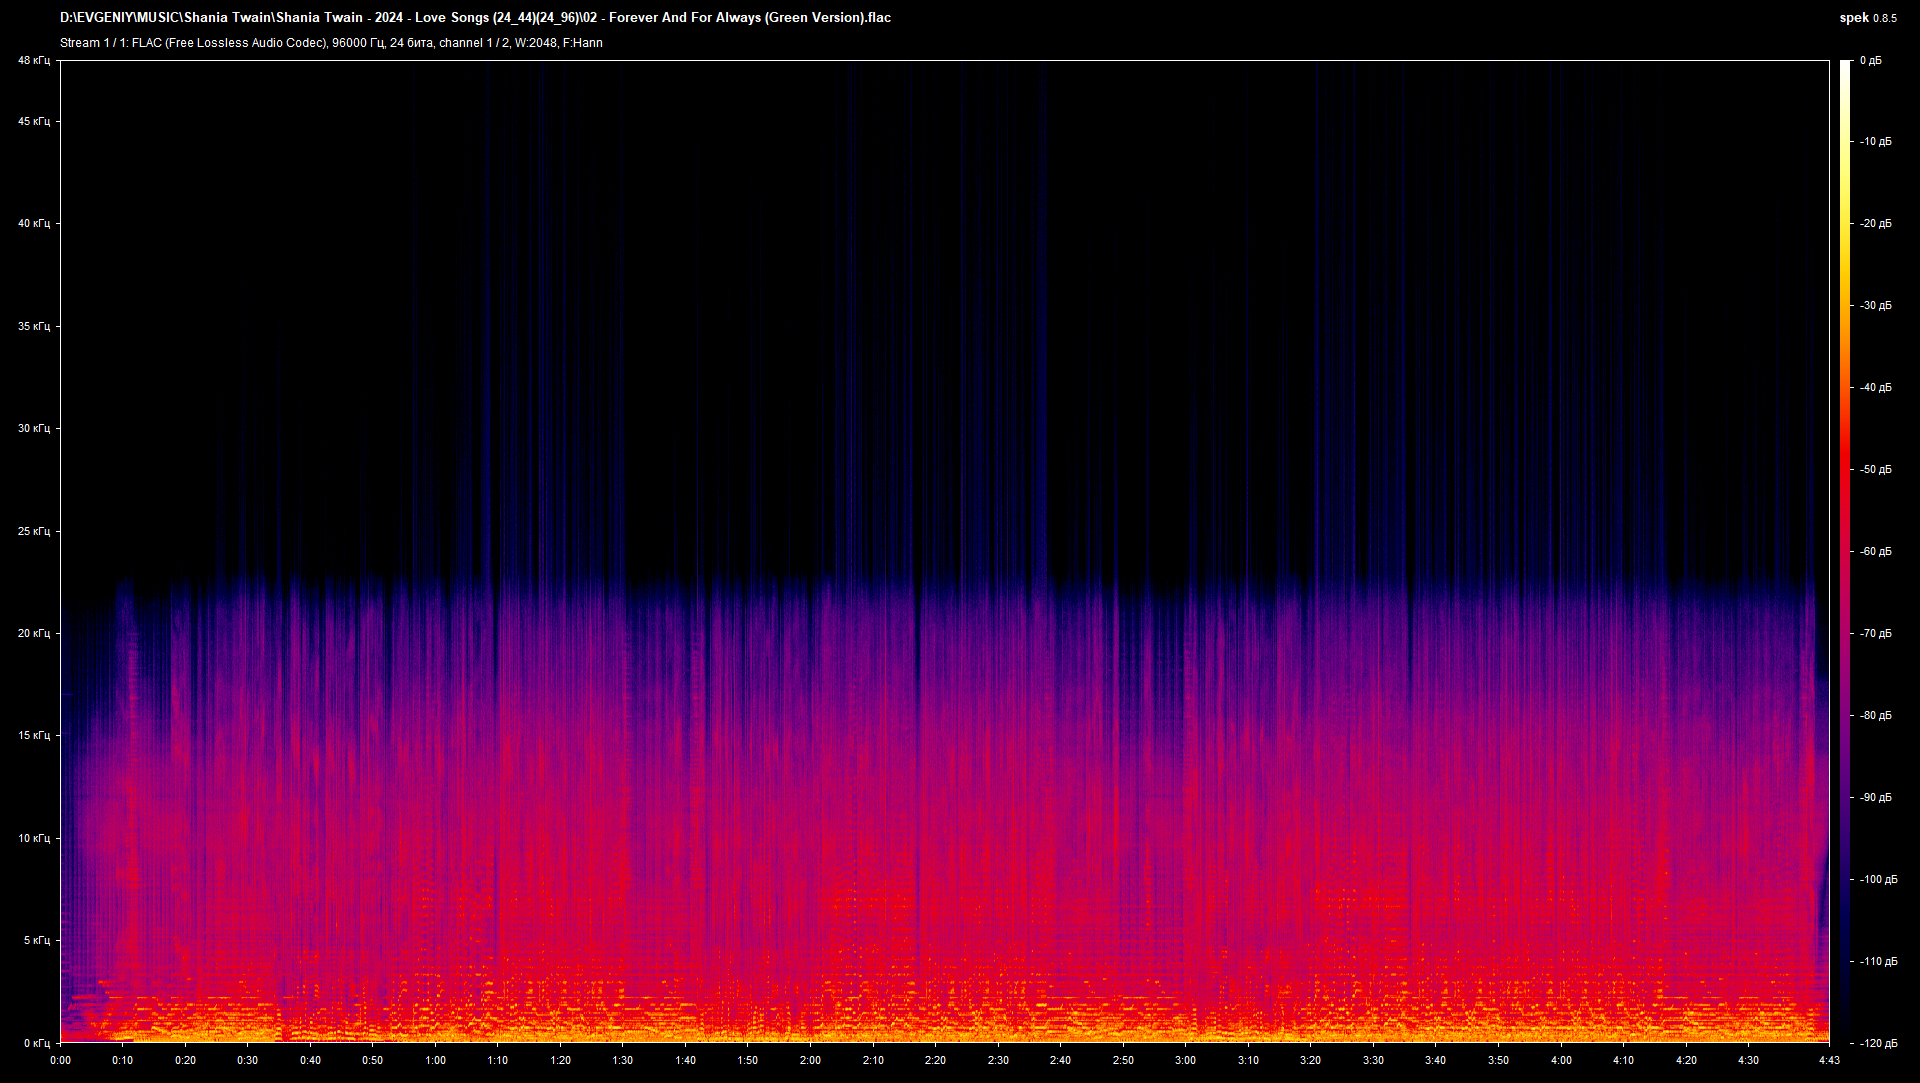This screenshot has width=1920, height=1083.
Task: Click the 20 кГц frequency axis label
Action: (x=33, y=633)
